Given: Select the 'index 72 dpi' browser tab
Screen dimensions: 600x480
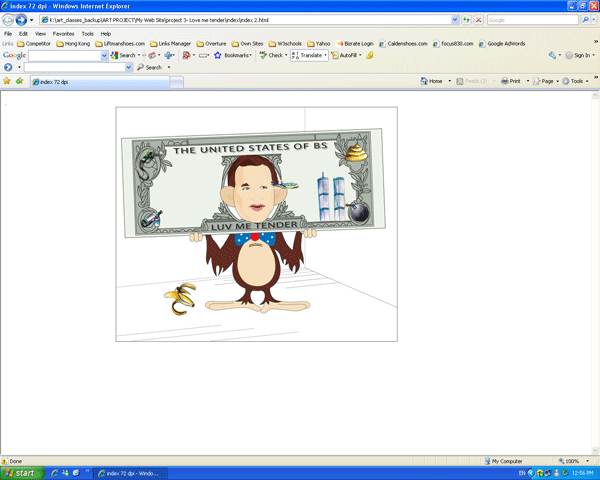Looking at the screenshot, I should click(50, 81).
